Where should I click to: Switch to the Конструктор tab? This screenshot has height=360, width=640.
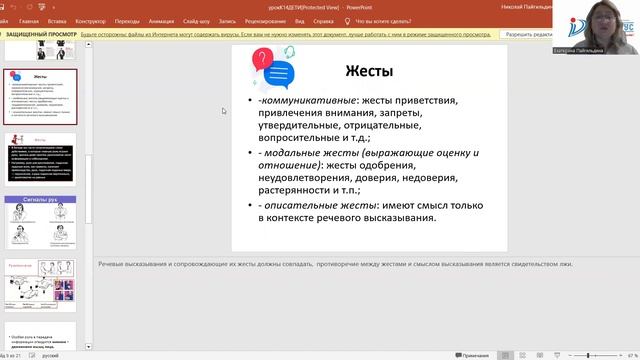pos(90,21)
